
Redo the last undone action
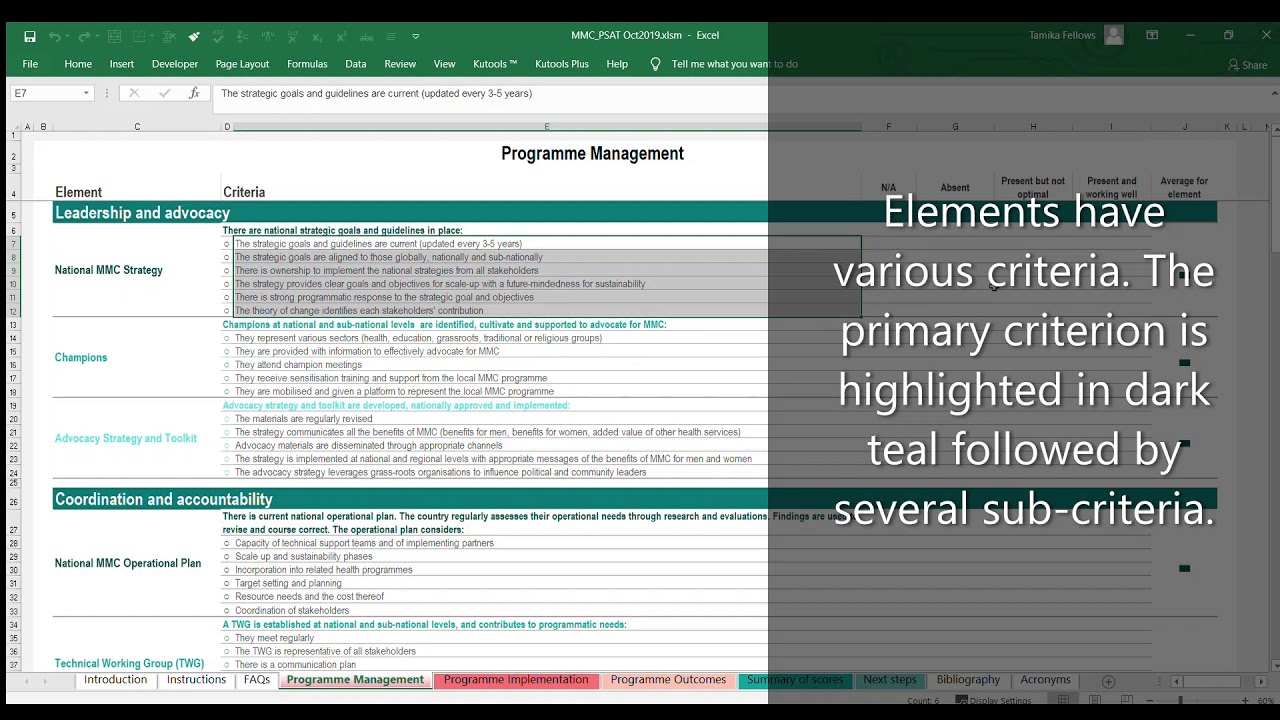(x=84, y=37)
